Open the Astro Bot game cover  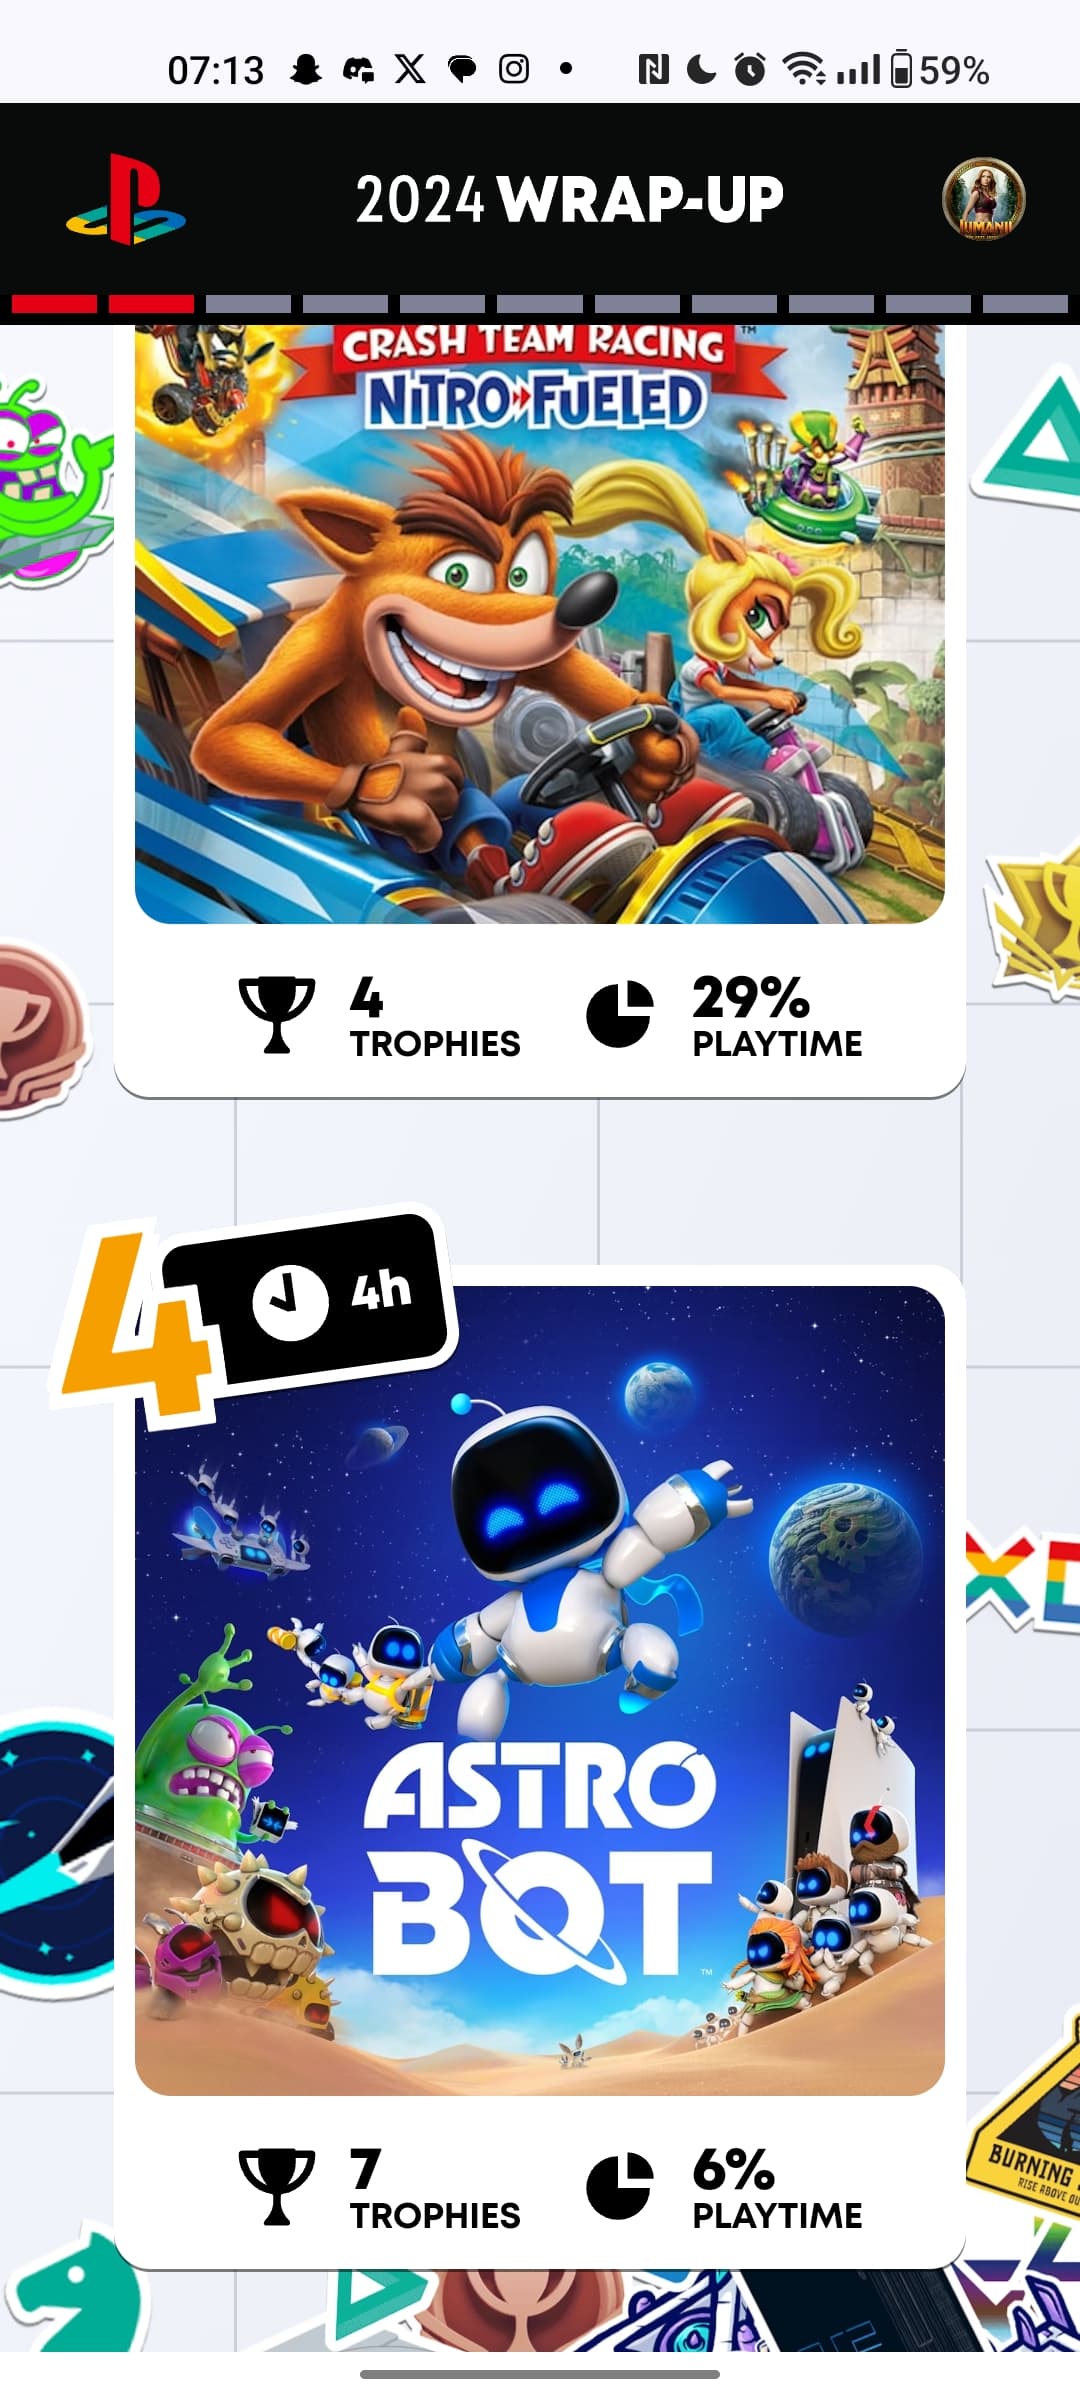coord(540,1690)
